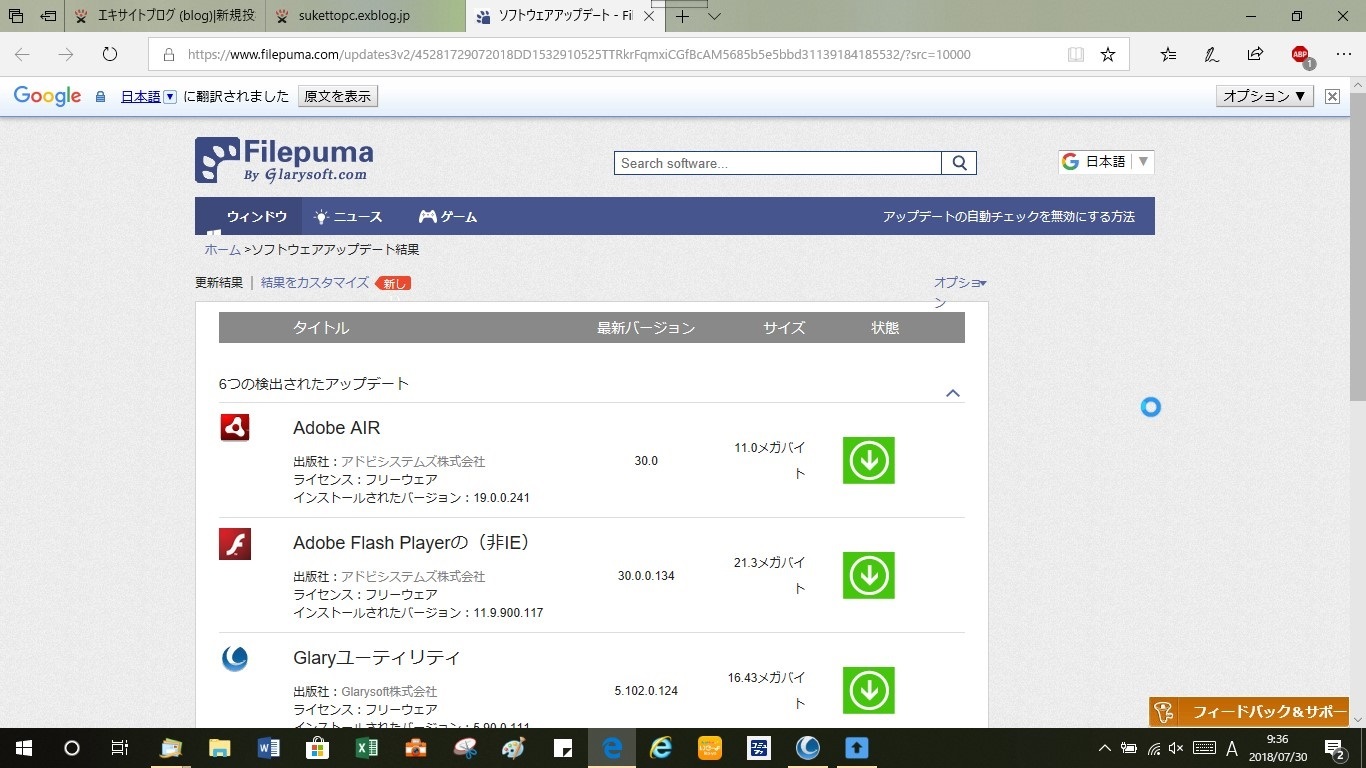The image size is (1366, 768).
Task: Open the translate オプション dropdown
Action: point(1265,96)
